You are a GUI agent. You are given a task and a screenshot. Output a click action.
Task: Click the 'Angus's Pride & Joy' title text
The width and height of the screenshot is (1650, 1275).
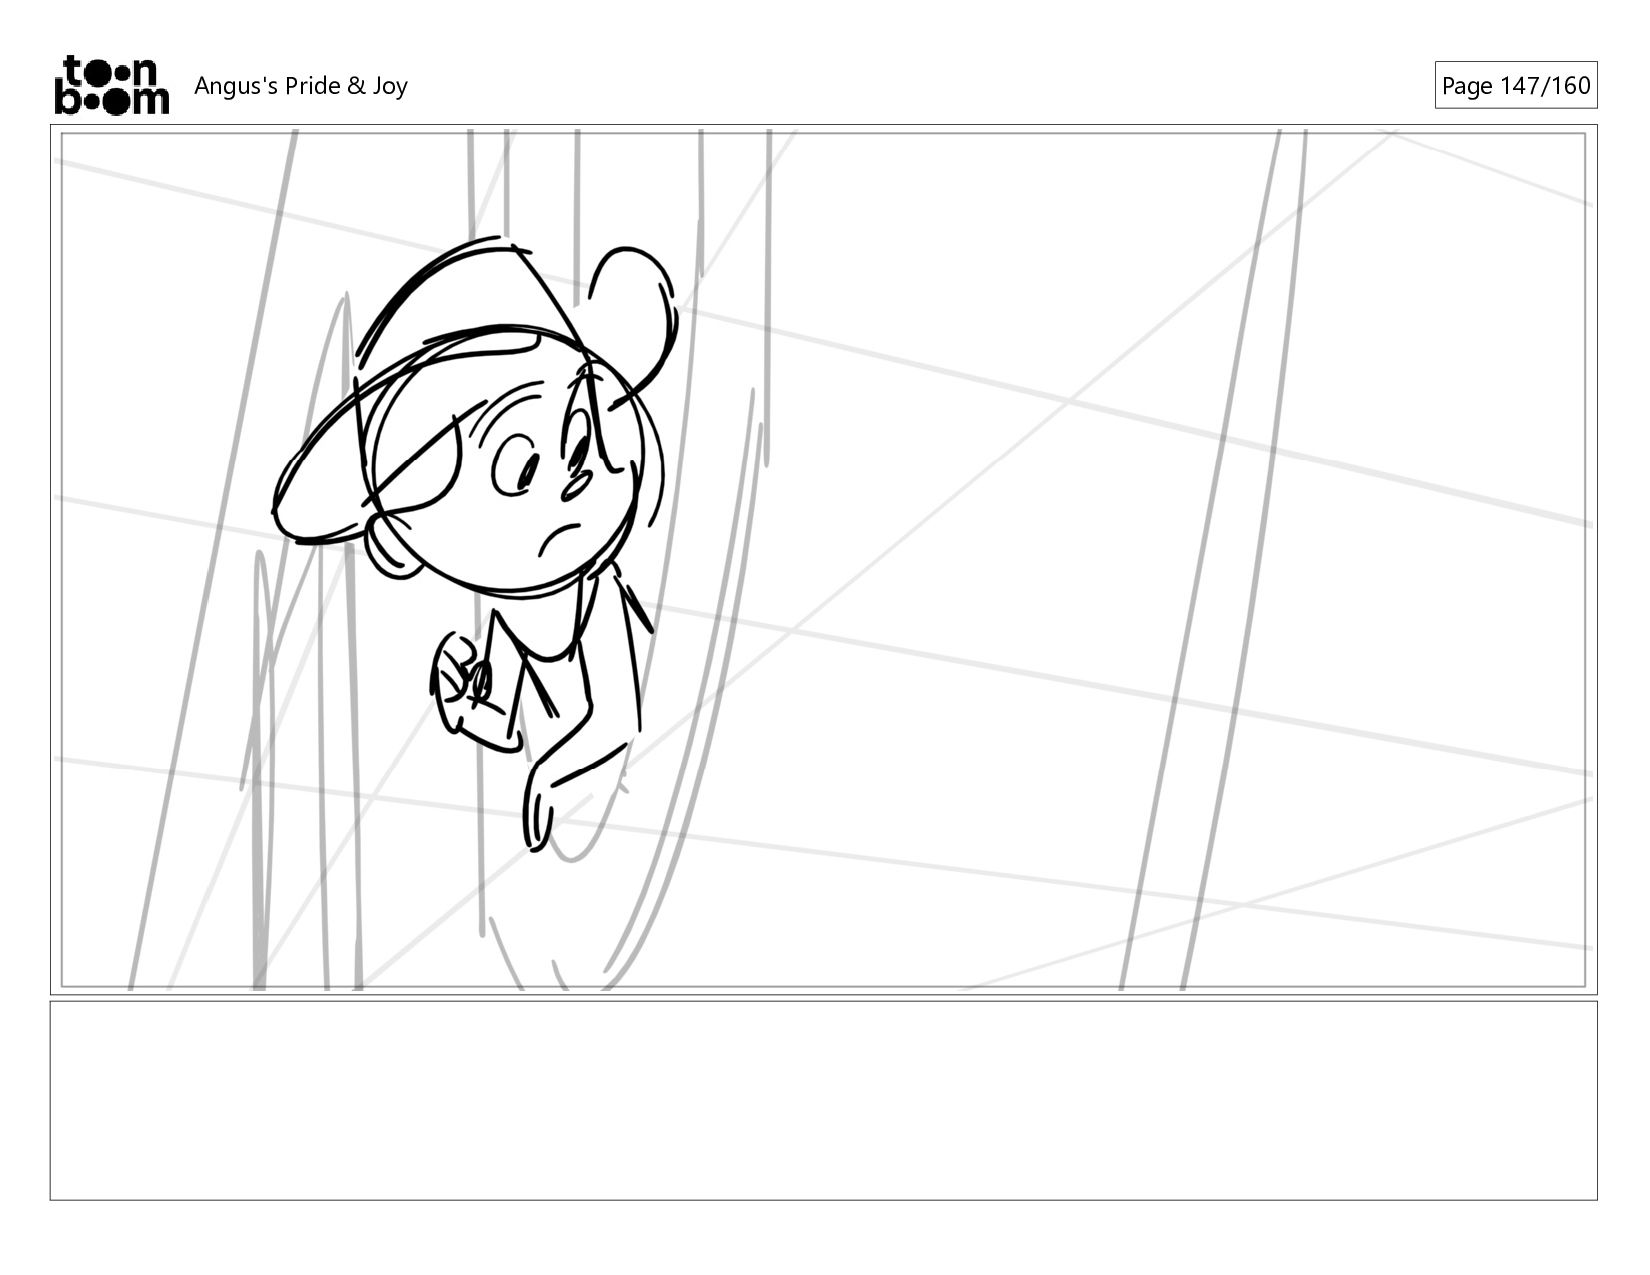pos(301,86)
